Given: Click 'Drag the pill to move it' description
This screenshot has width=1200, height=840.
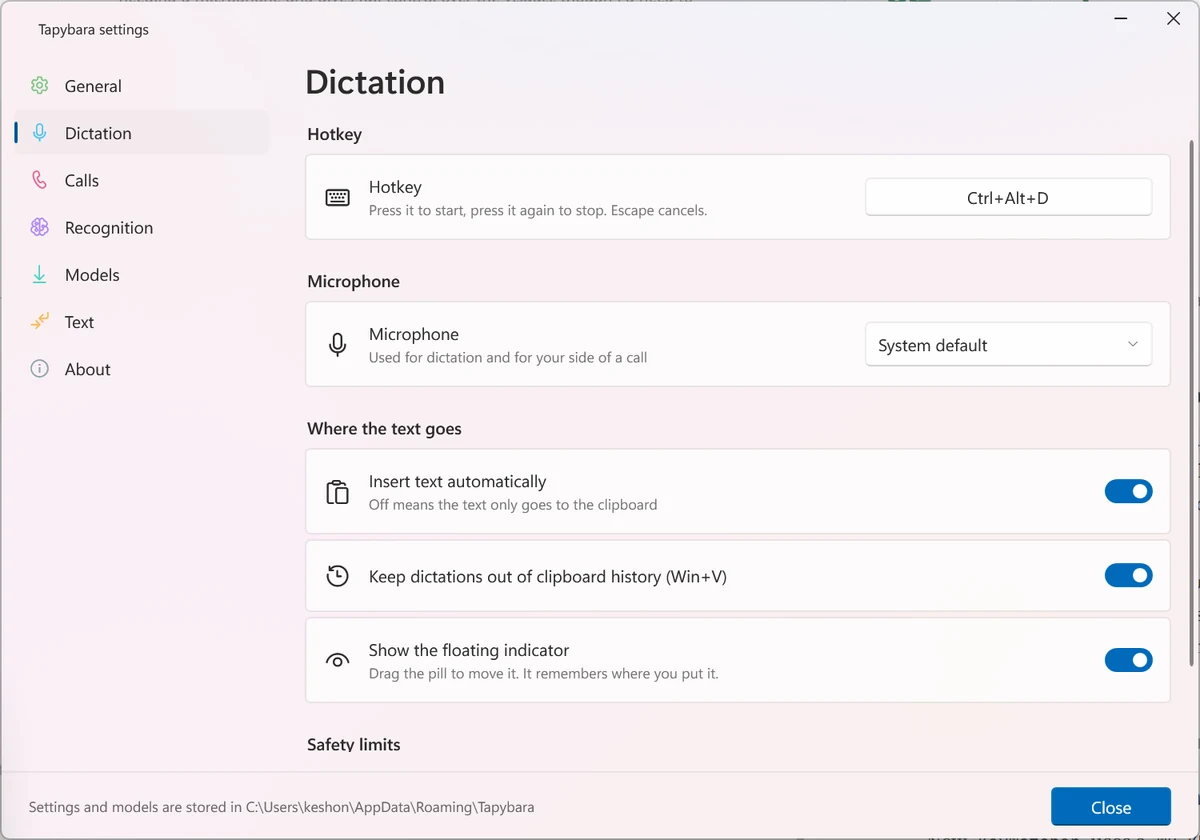Looking at the screenshot, I should tap(544, 673).
